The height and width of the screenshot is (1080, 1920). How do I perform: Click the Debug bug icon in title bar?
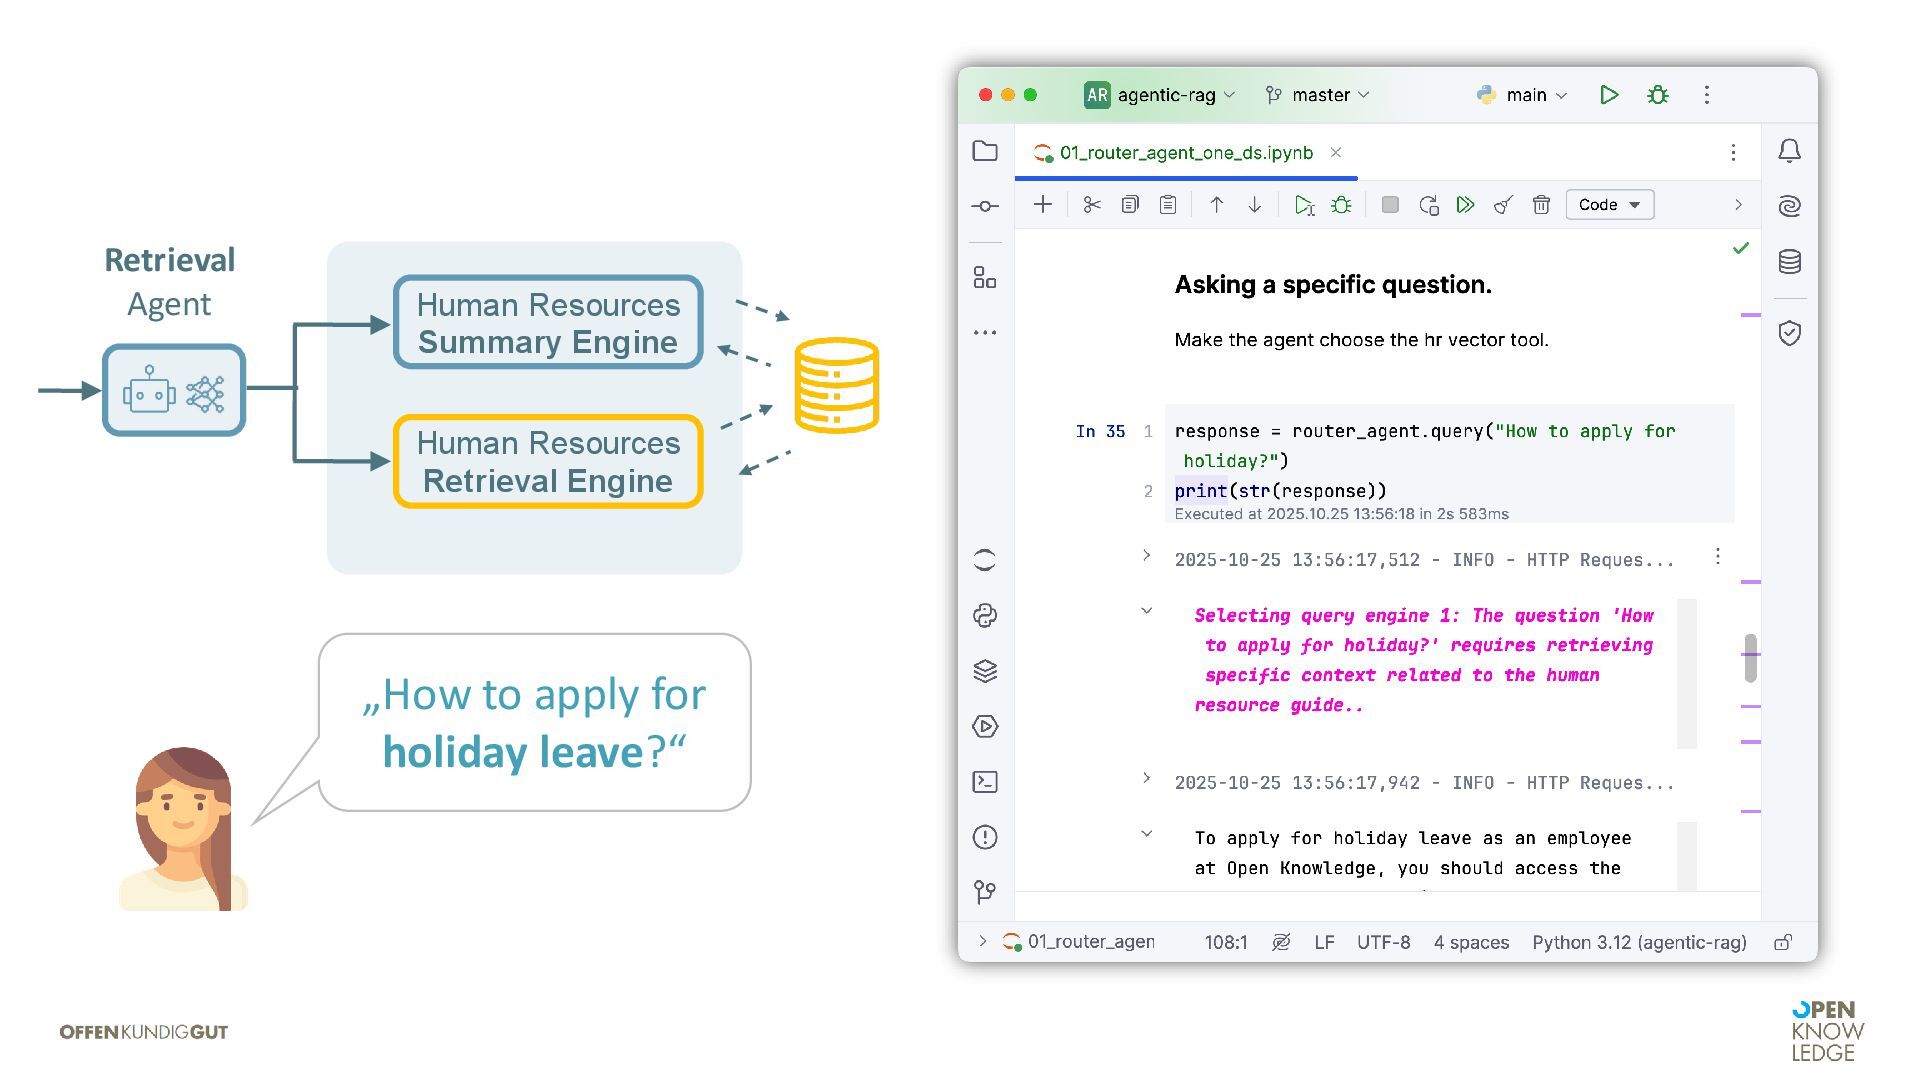pos(1657,95)
